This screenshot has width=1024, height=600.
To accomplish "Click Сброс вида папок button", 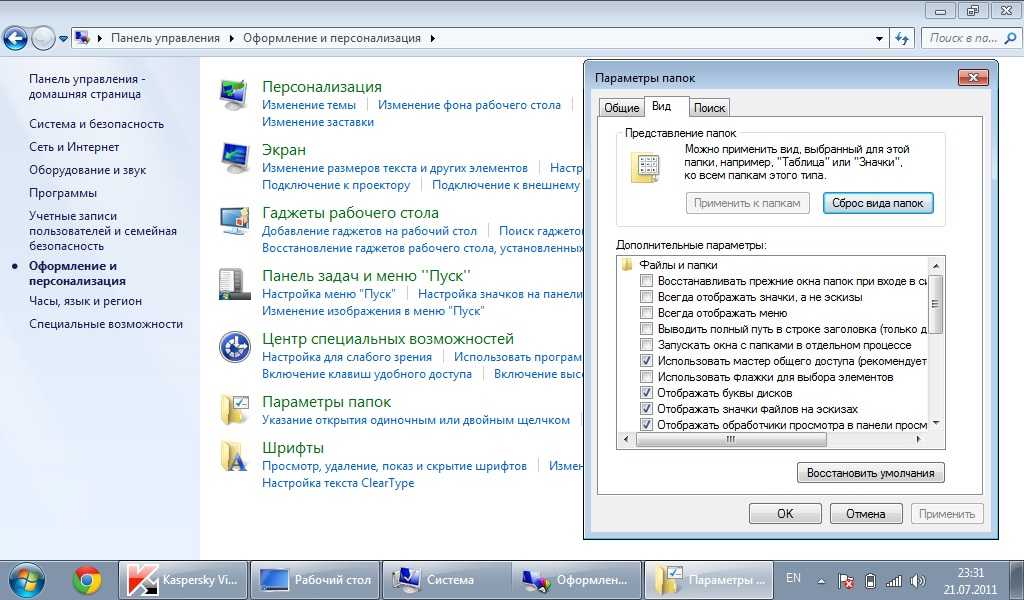I will [x=878, y=203].
